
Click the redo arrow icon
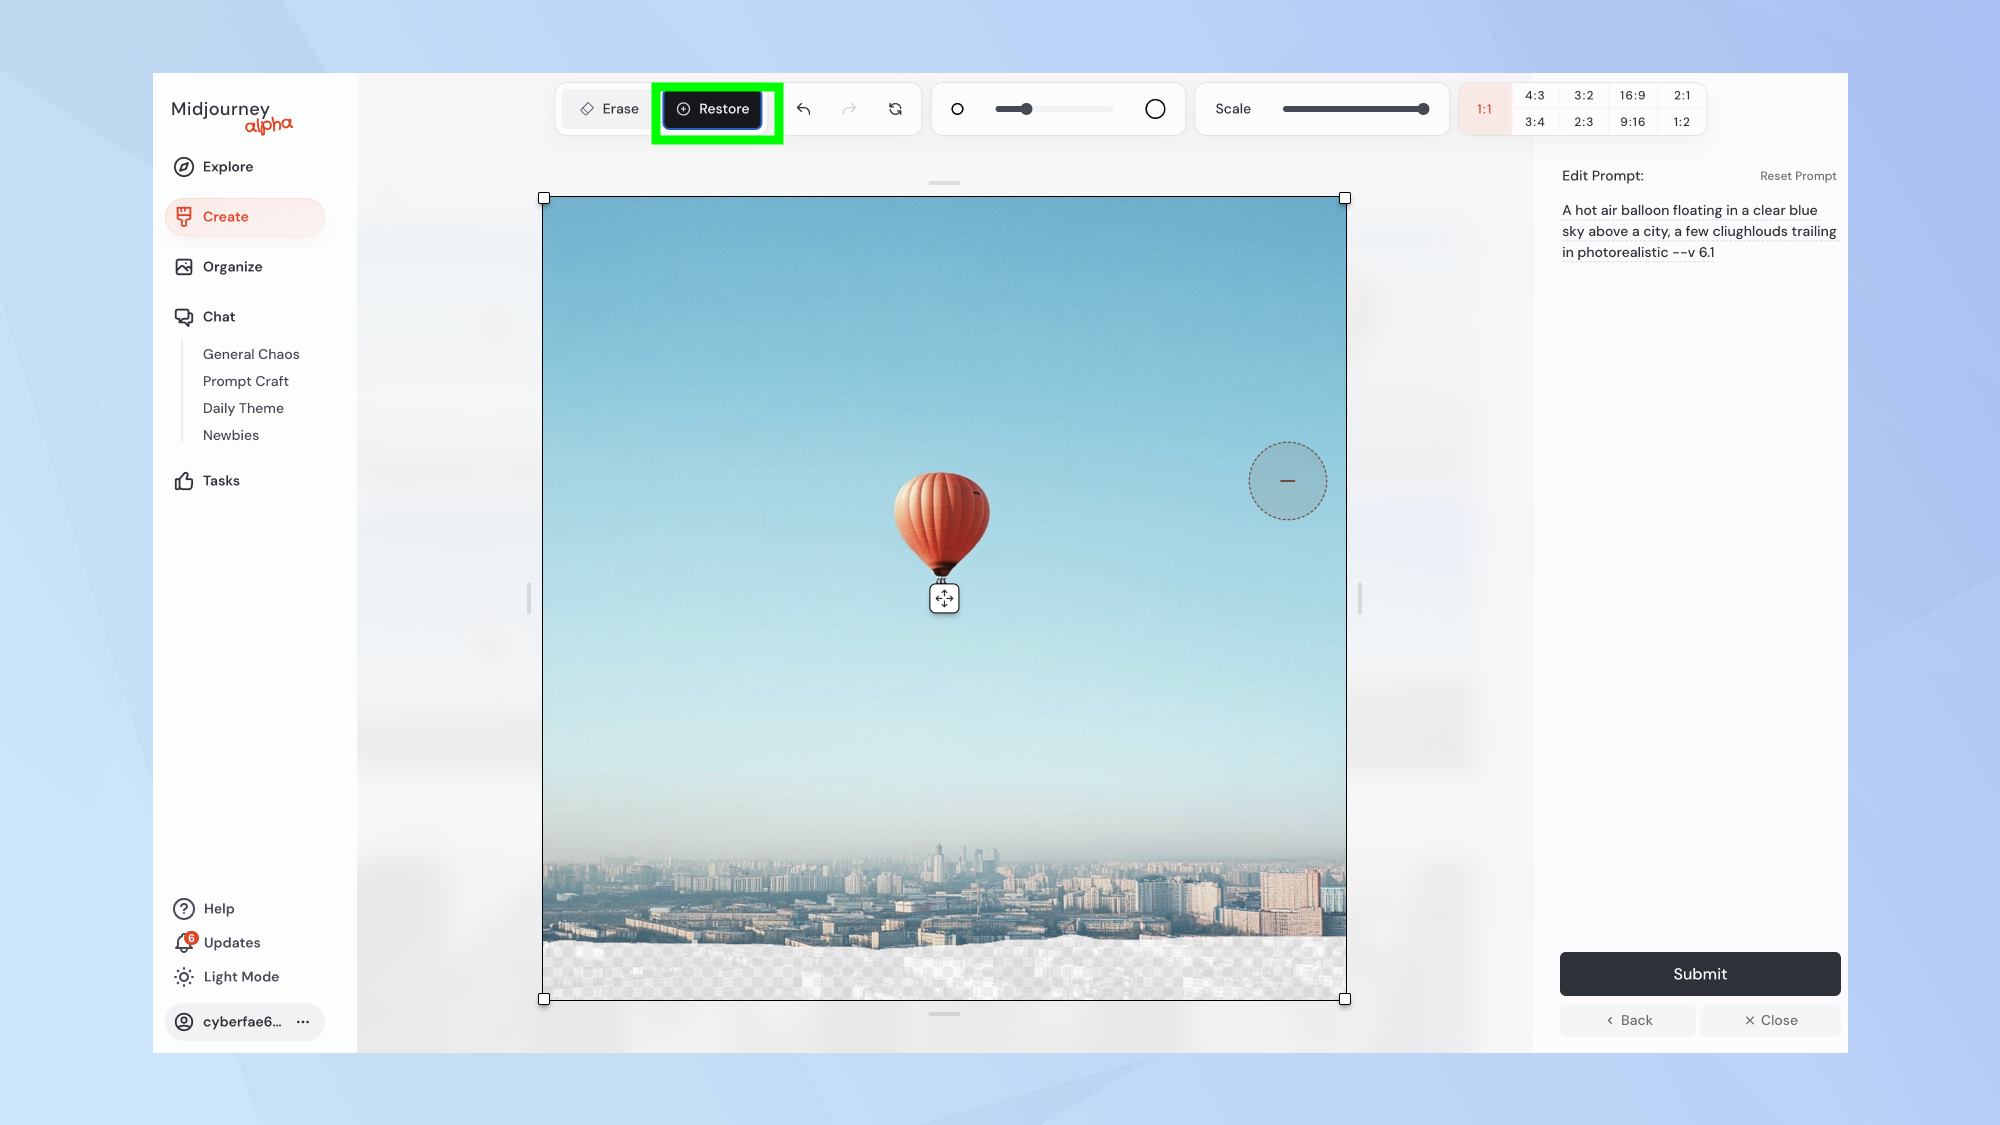(849, 109)
